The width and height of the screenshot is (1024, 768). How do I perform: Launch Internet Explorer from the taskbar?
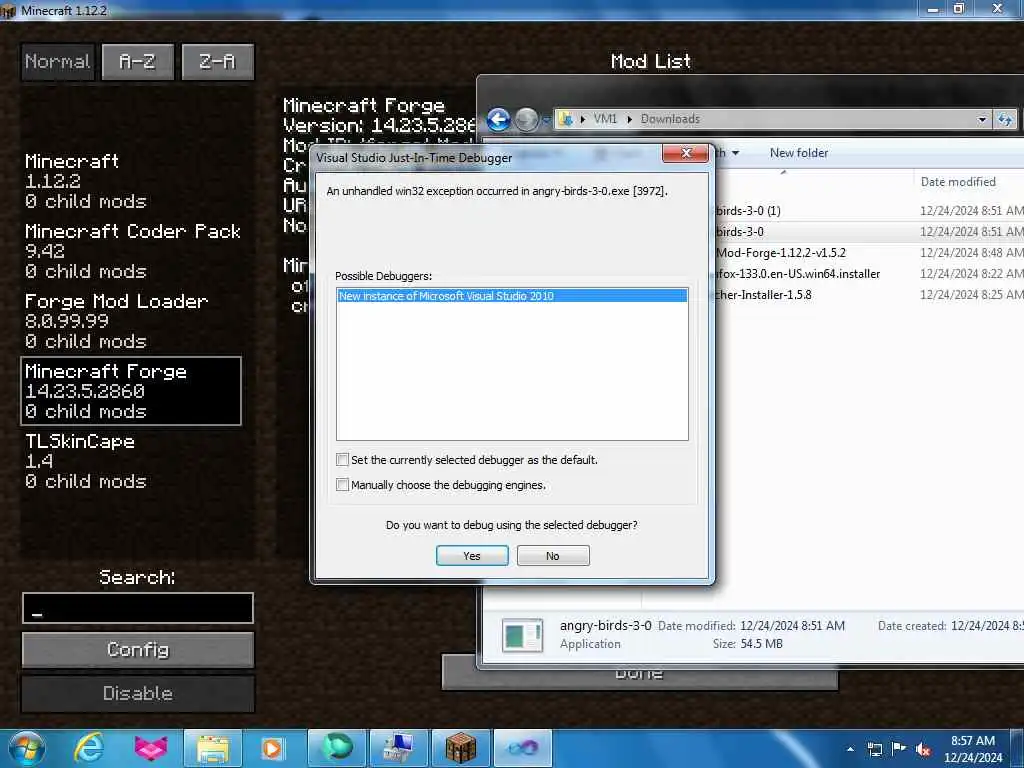(x=89, y=748)
